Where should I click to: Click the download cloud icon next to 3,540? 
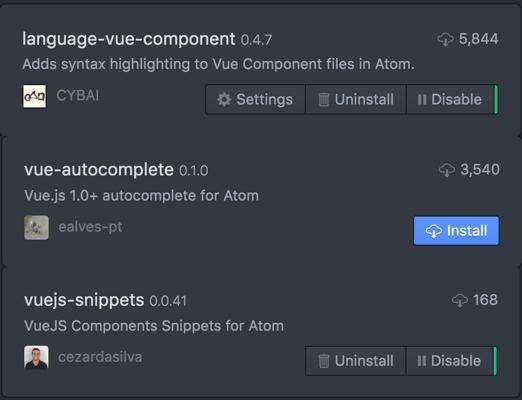point(447,170)
